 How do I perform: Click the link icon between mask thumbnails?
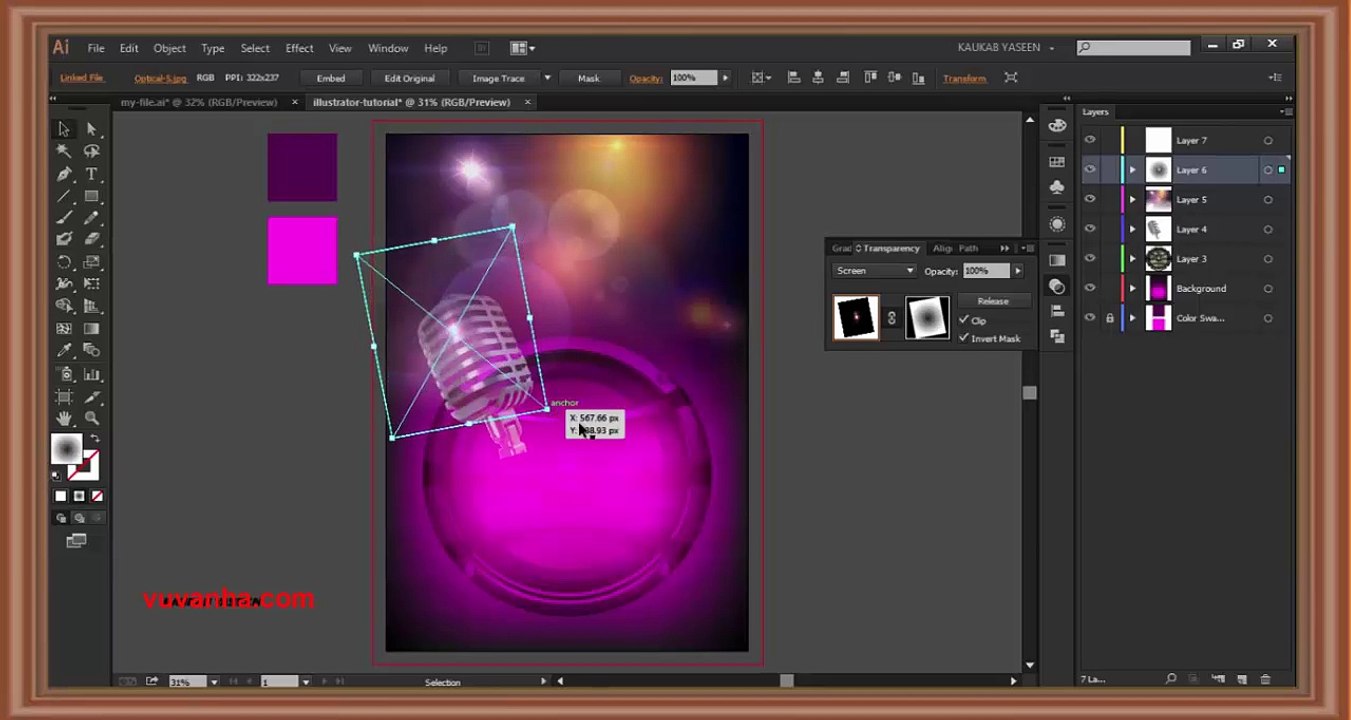pyautogui.click(x=891, y=318)
